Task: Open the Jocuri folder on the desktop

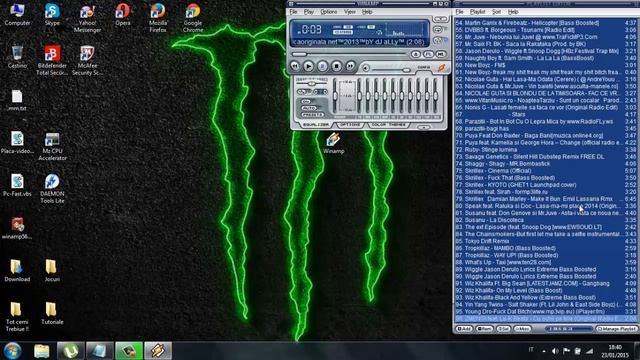Action: [x=52, y=270]
